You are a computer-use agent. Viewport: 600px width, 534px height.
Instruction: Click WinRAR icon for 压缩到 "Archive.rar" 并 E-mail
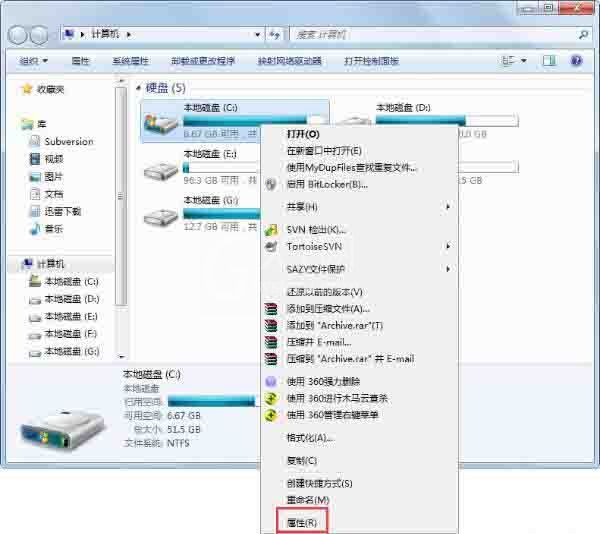point(271,359)
